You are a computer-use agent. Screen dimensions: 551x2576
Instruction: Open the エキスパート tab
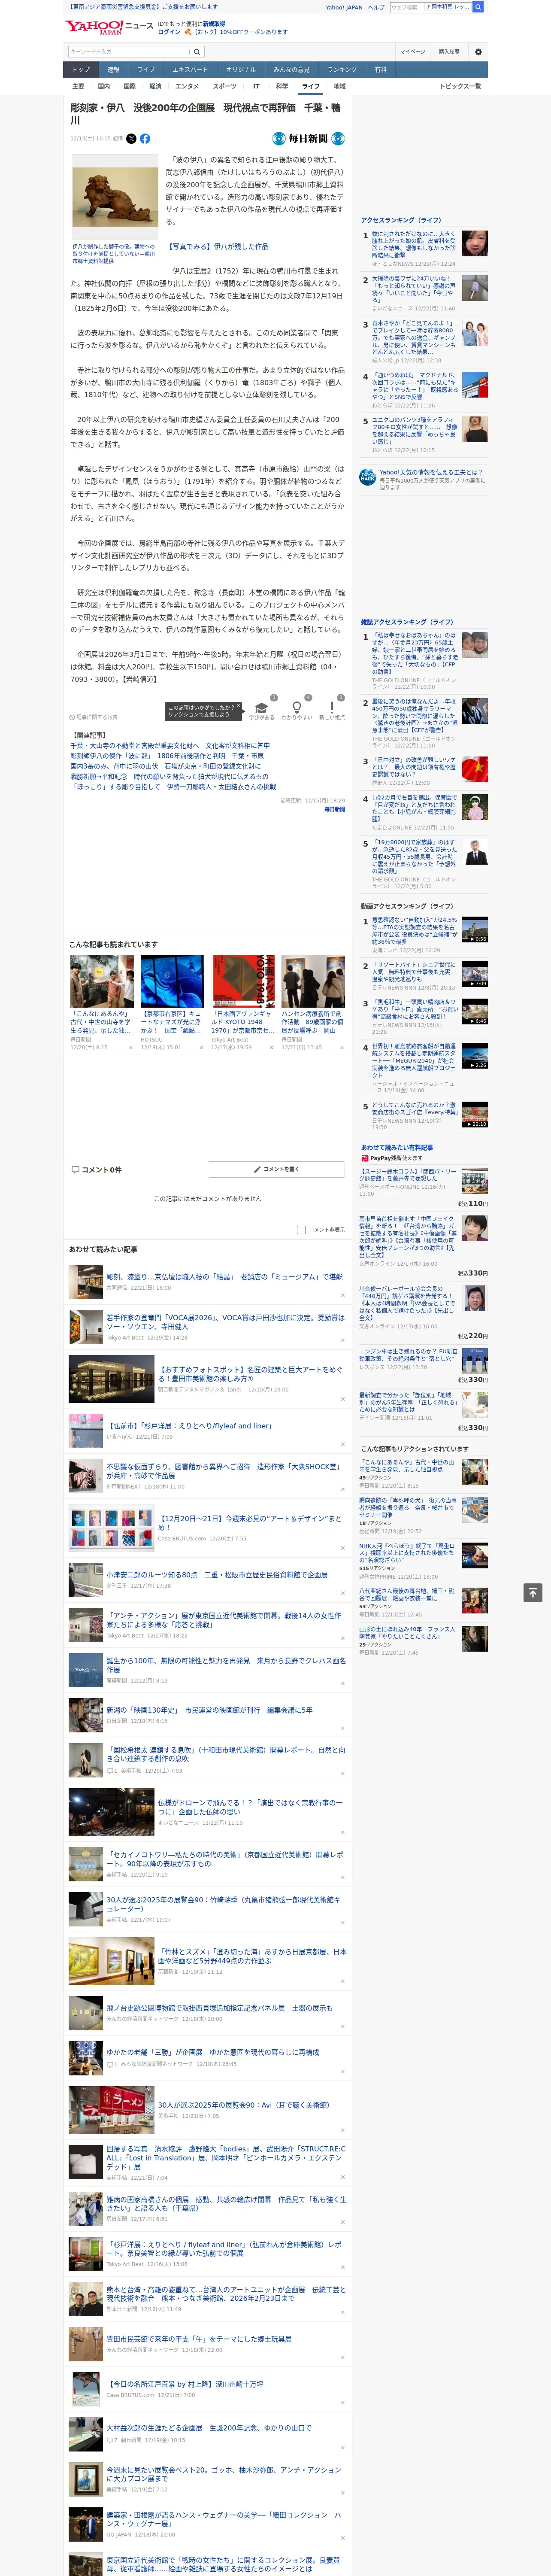(x=190, y=69)
